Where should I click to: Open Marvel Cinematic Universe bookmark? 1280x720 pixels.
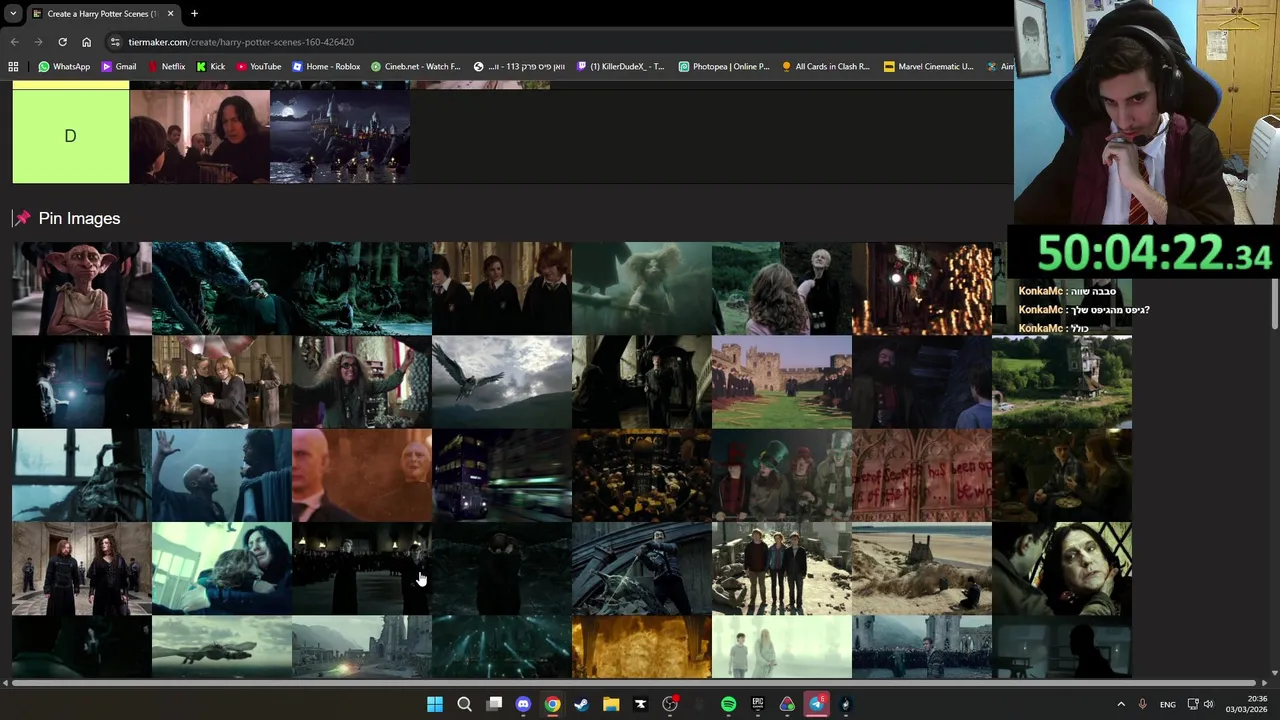point(928,66)
